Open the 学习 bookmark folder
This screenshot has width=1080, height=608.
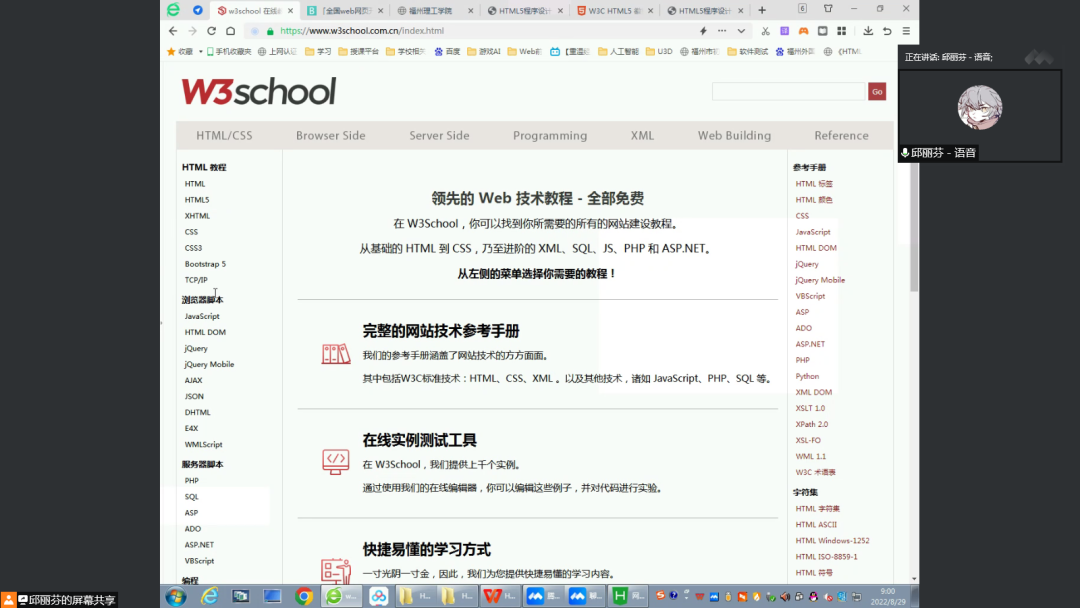click(318, 52)
